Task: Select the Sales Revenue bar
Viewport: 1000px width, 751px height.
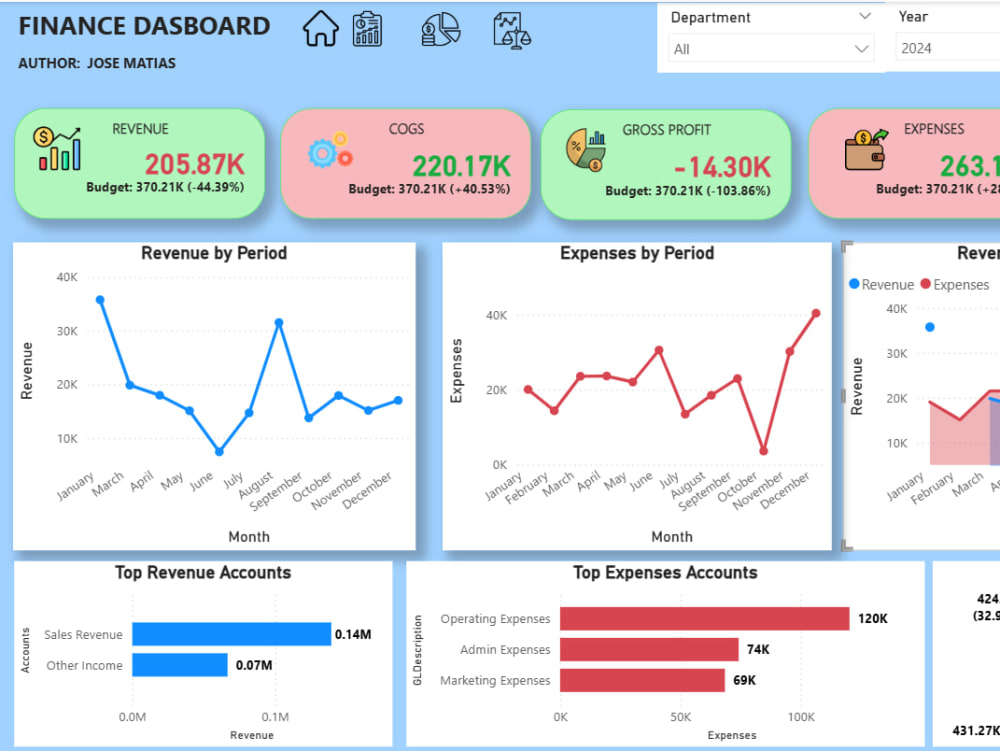Action: pyautogui.click(x=232, y=634)
